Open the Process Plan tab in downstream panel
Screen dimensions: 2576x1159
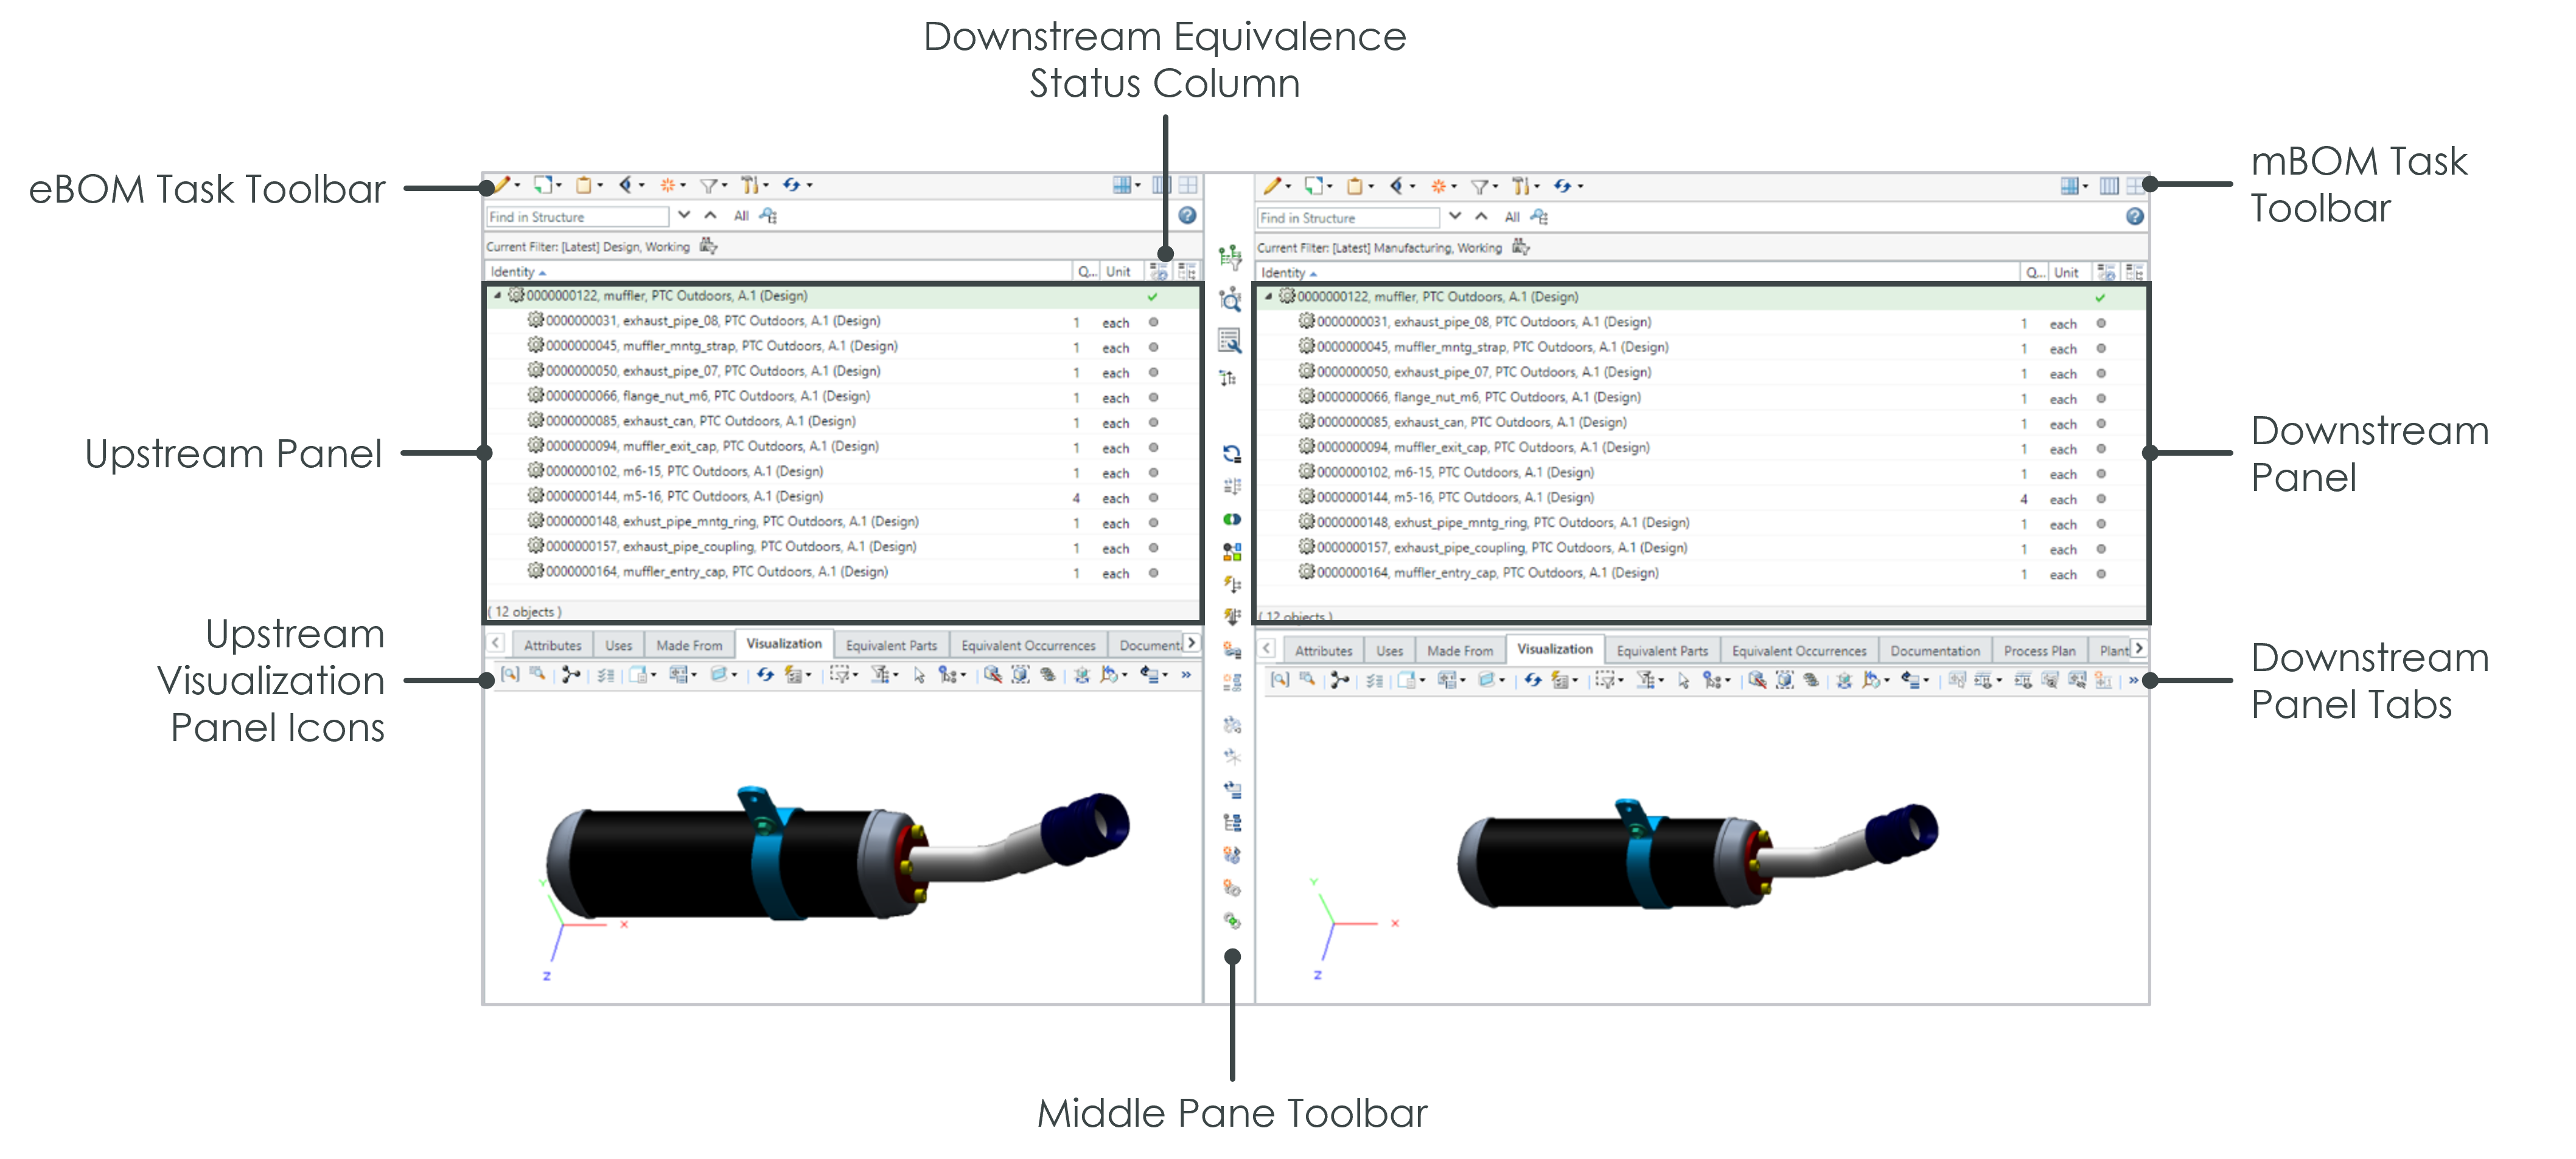click(2040, 650)
